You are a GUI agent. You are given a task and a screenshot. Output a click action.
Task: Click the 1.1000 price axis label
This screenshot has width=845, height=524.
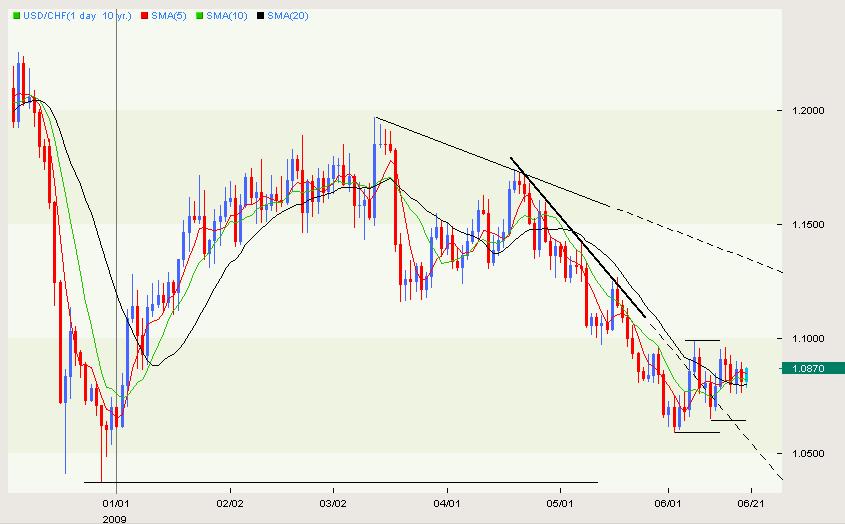tap(807, 340)
